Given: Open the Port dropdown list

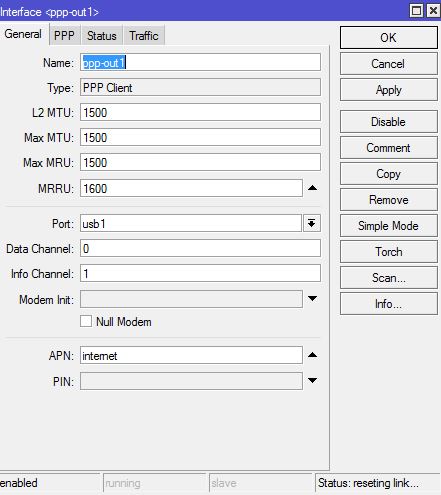Looking at the screenshot, I should (x=312, y=223).
